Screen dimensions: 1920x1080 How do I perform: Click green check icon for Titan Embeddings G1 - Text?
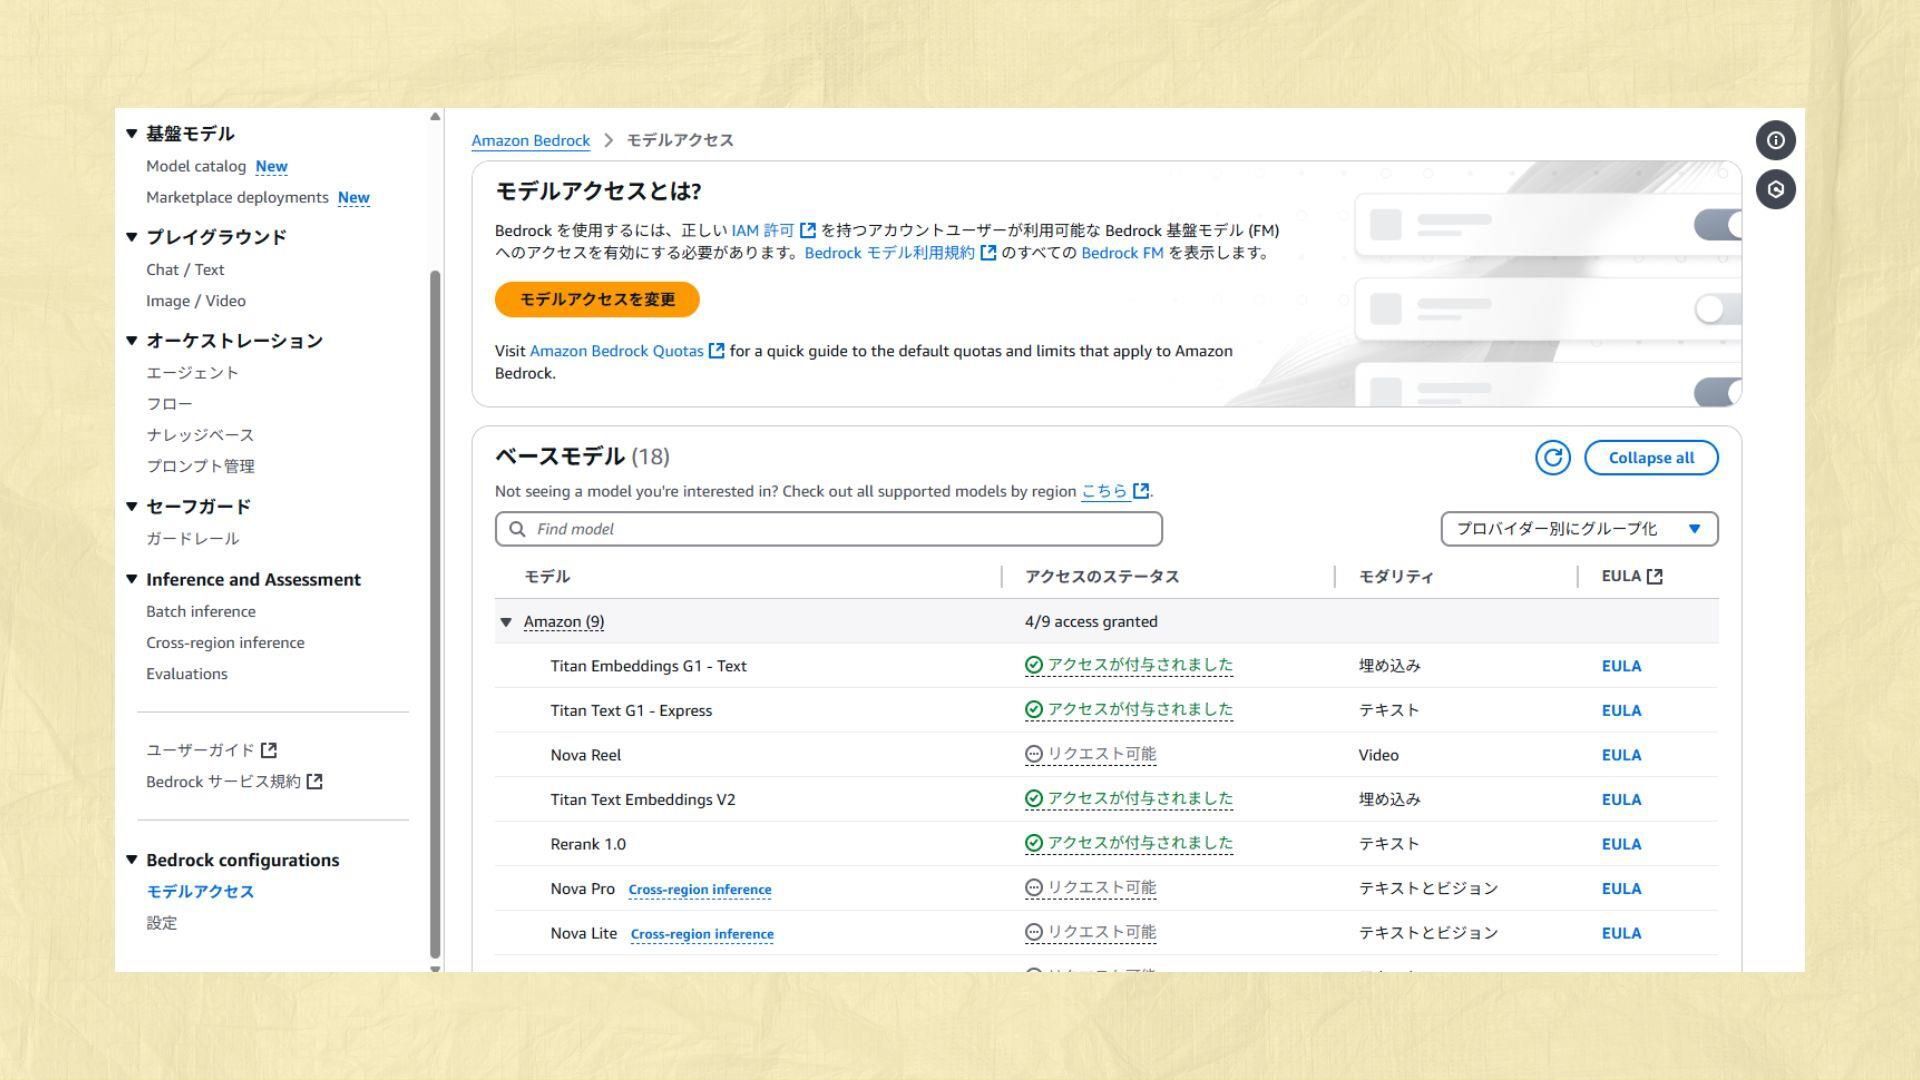coord(1034,665)
